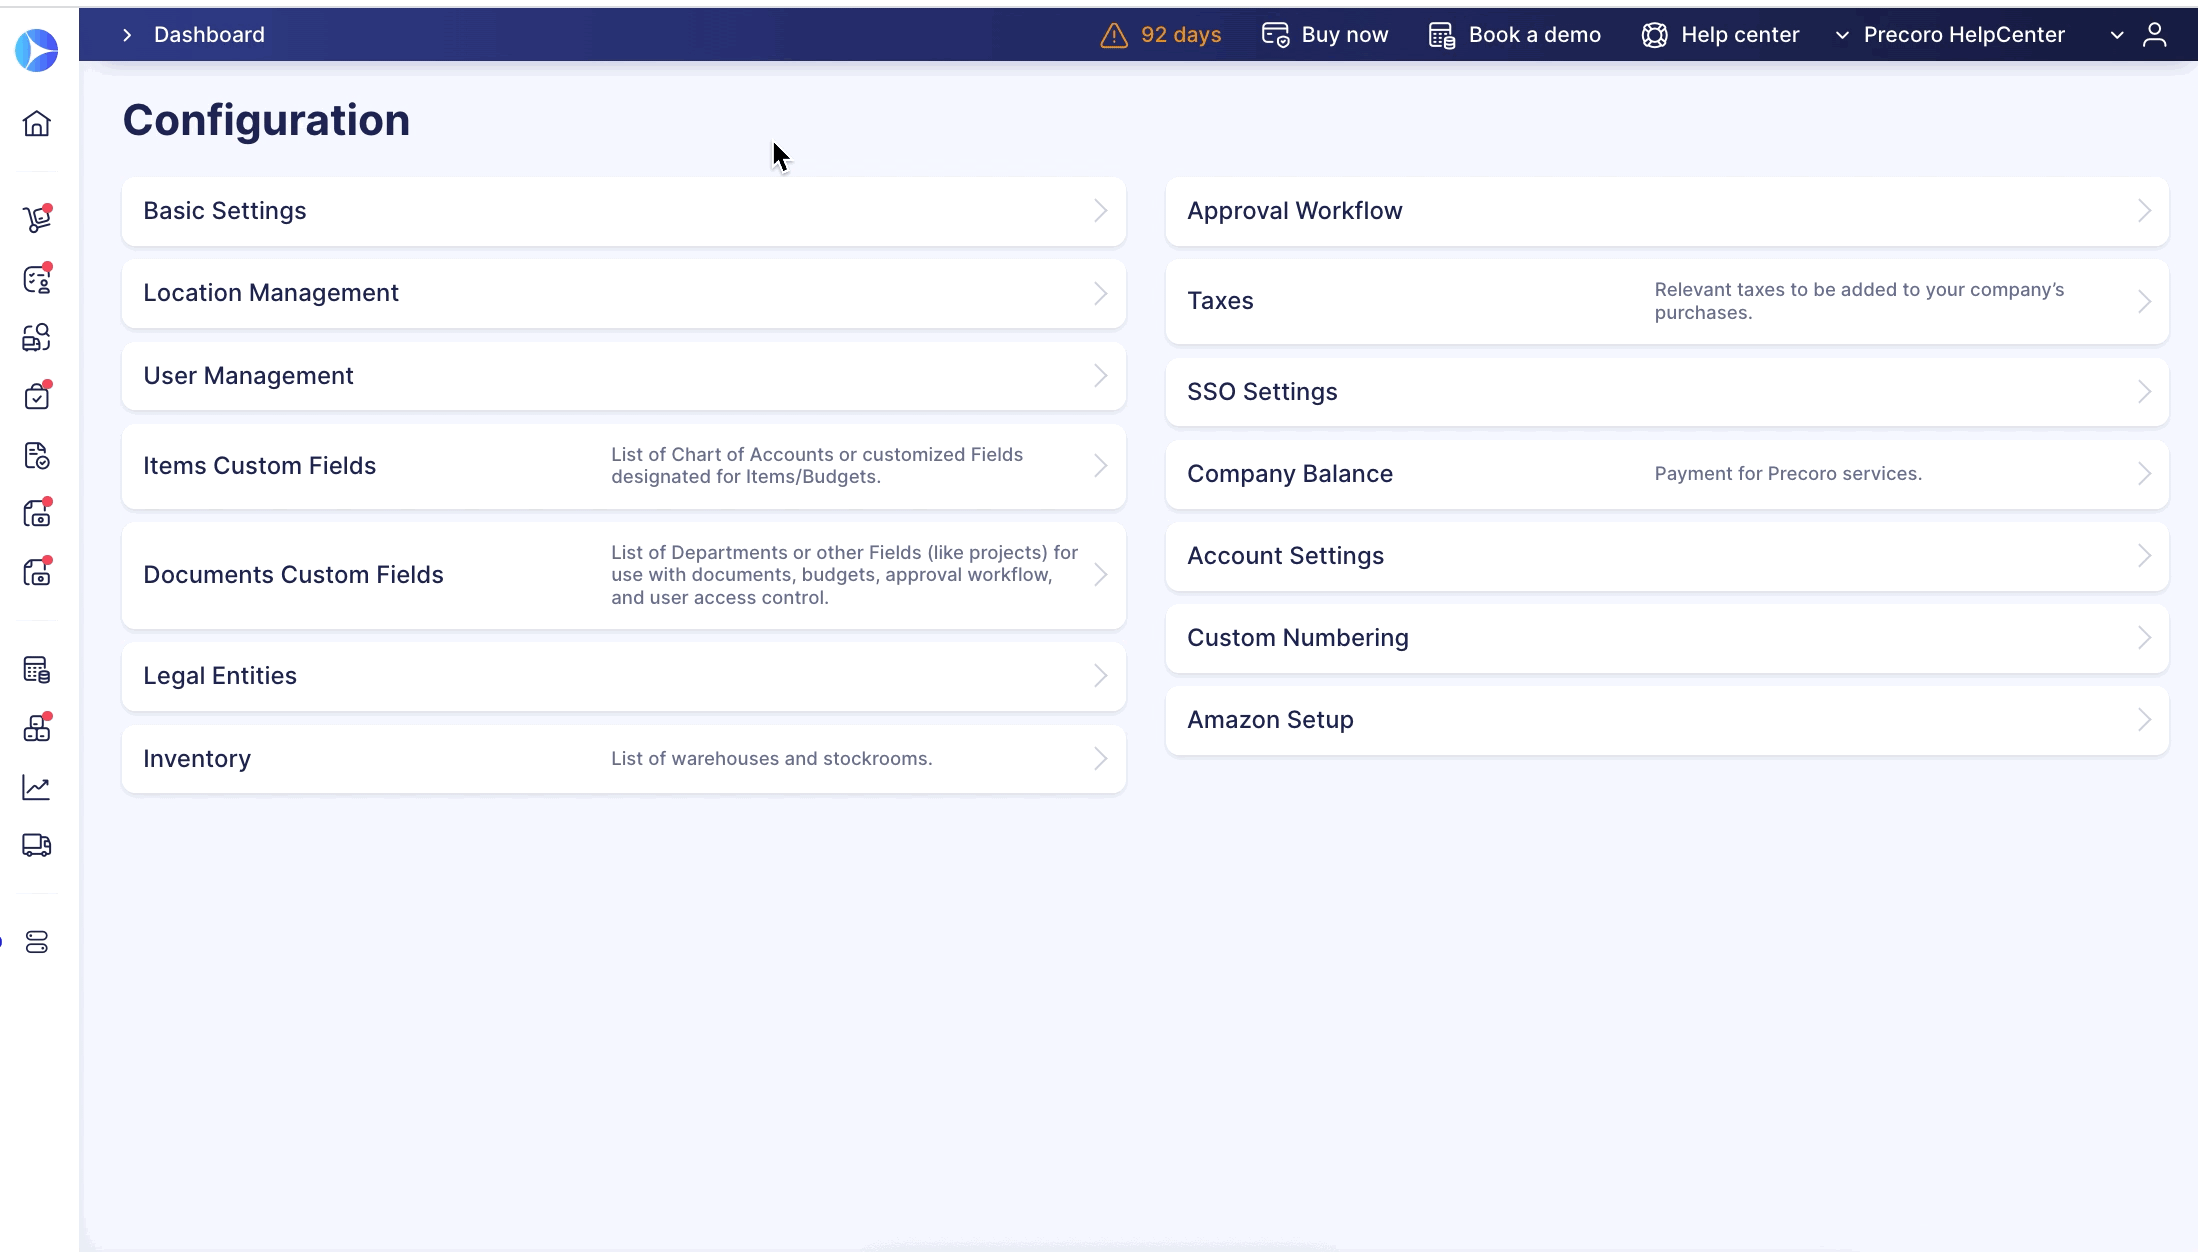Click the Buy now card icon
This screenshot has width=2198, height=1252.
pos(1275,35)
